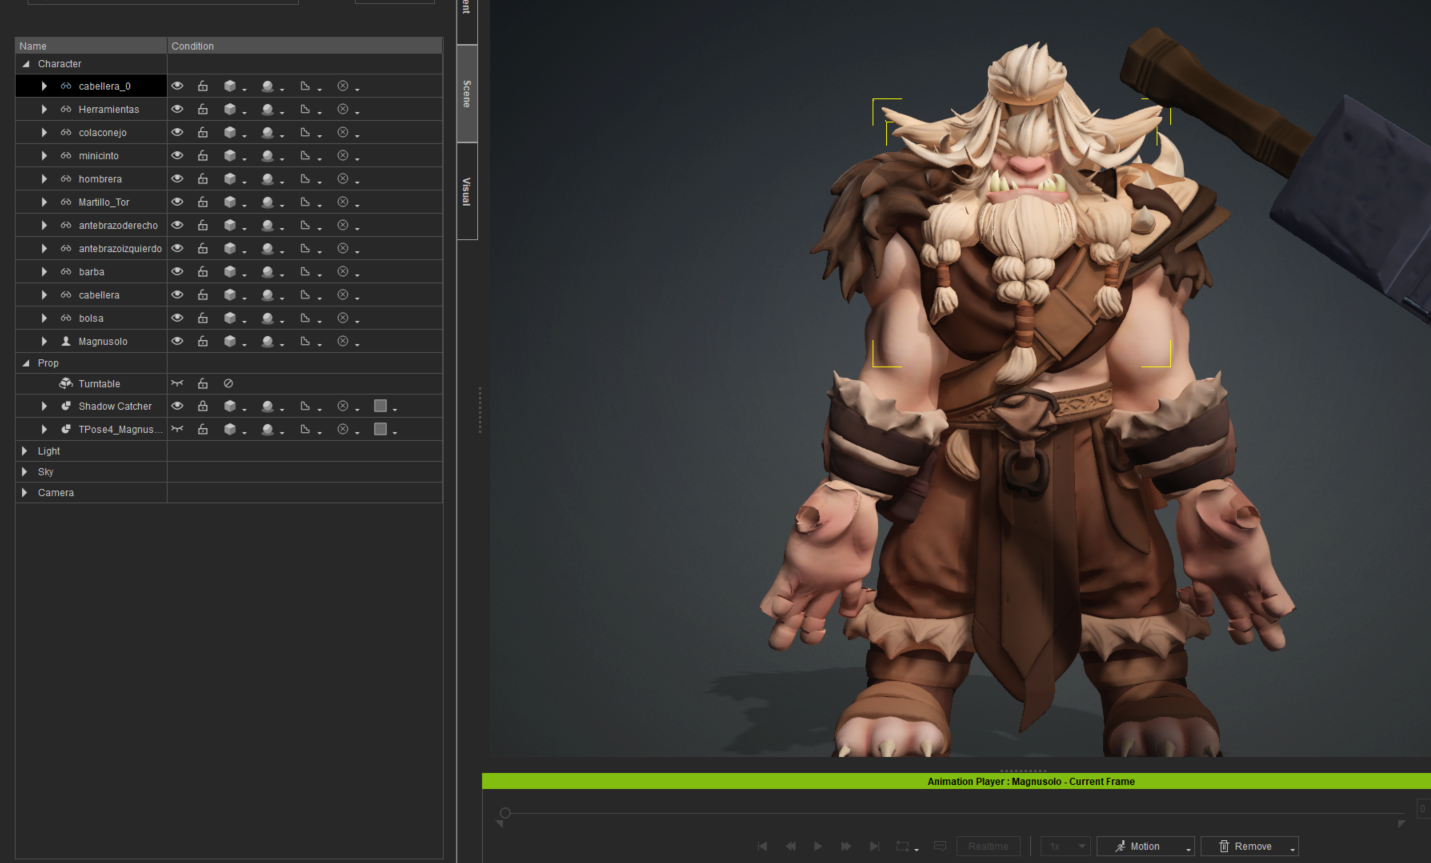This screenshot has width=1431, height=863.
Task: Play the animation
Action: (818, 846)
